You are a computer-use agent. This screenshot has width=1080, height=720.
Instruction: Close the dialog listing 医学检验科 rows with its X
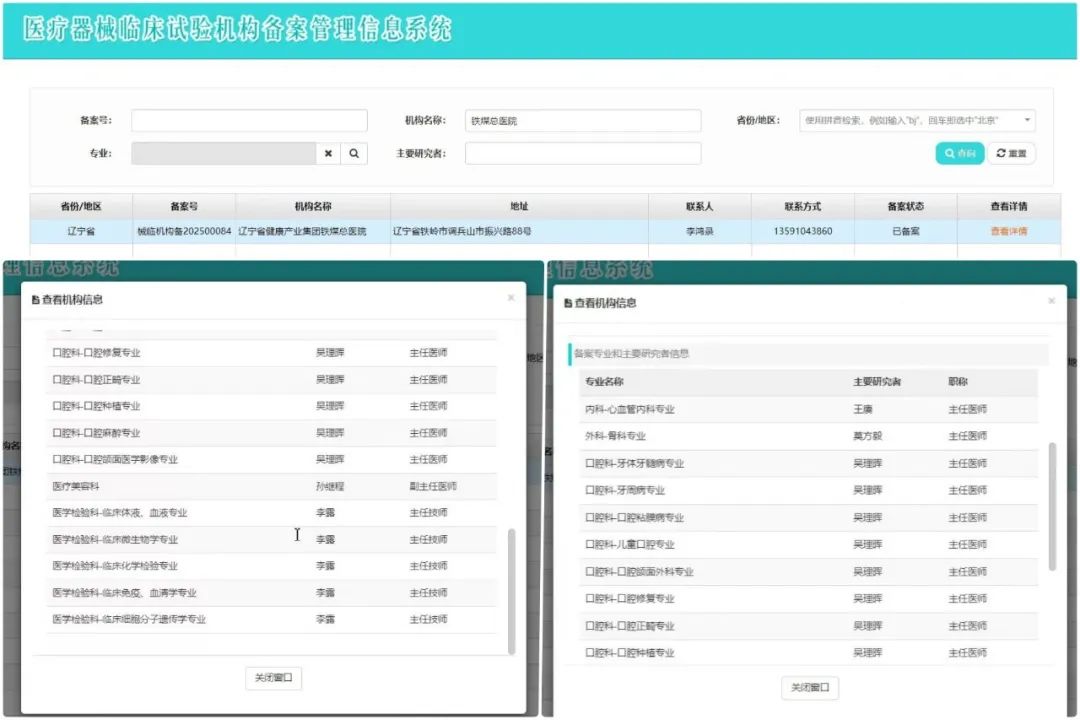coord(511,298)
